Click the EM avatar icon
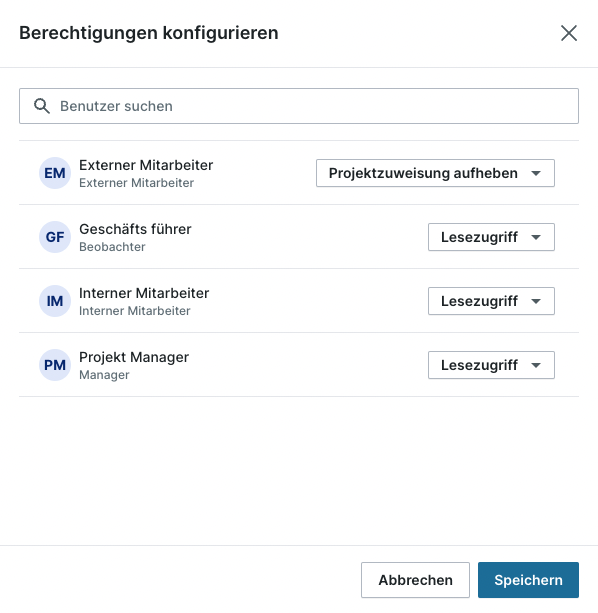598x613 pixels. [x=55, y=173]
